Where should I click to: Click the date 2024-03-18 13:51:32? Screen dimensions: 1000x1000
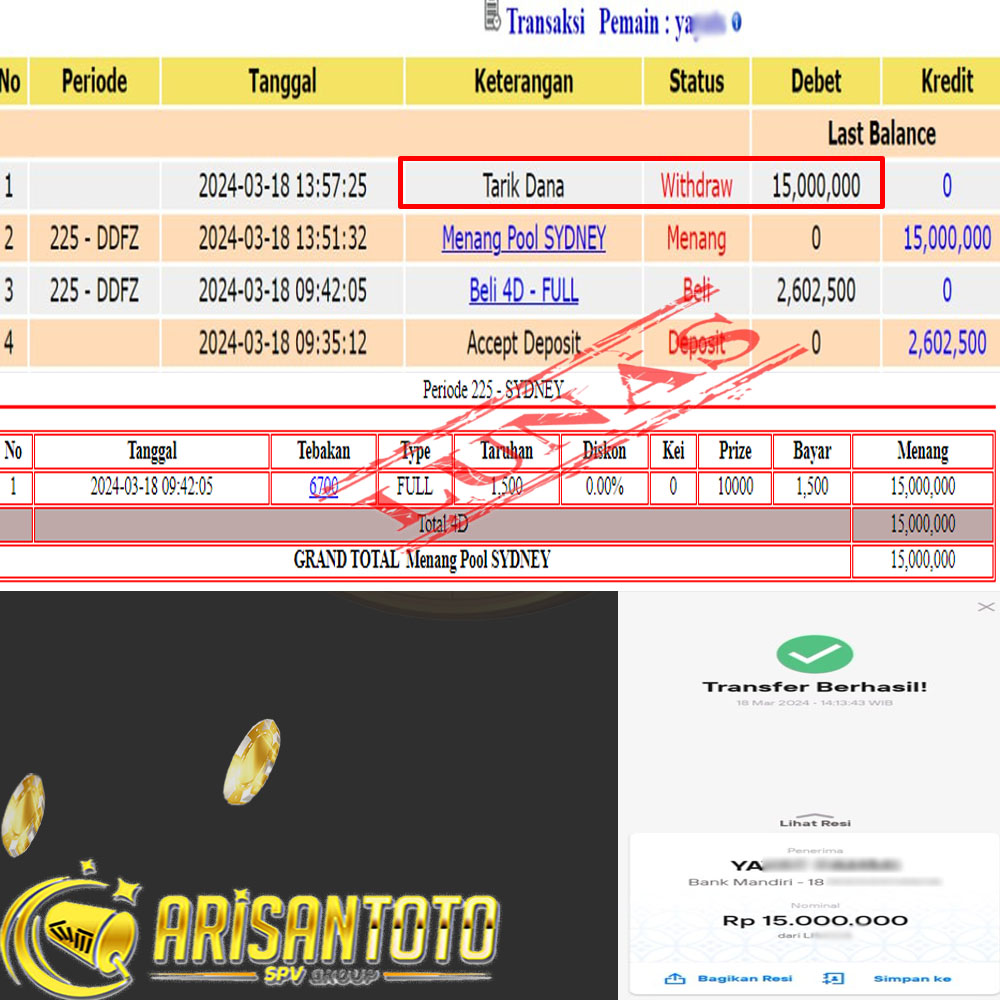pyautogui.click(x=283, y=239)
